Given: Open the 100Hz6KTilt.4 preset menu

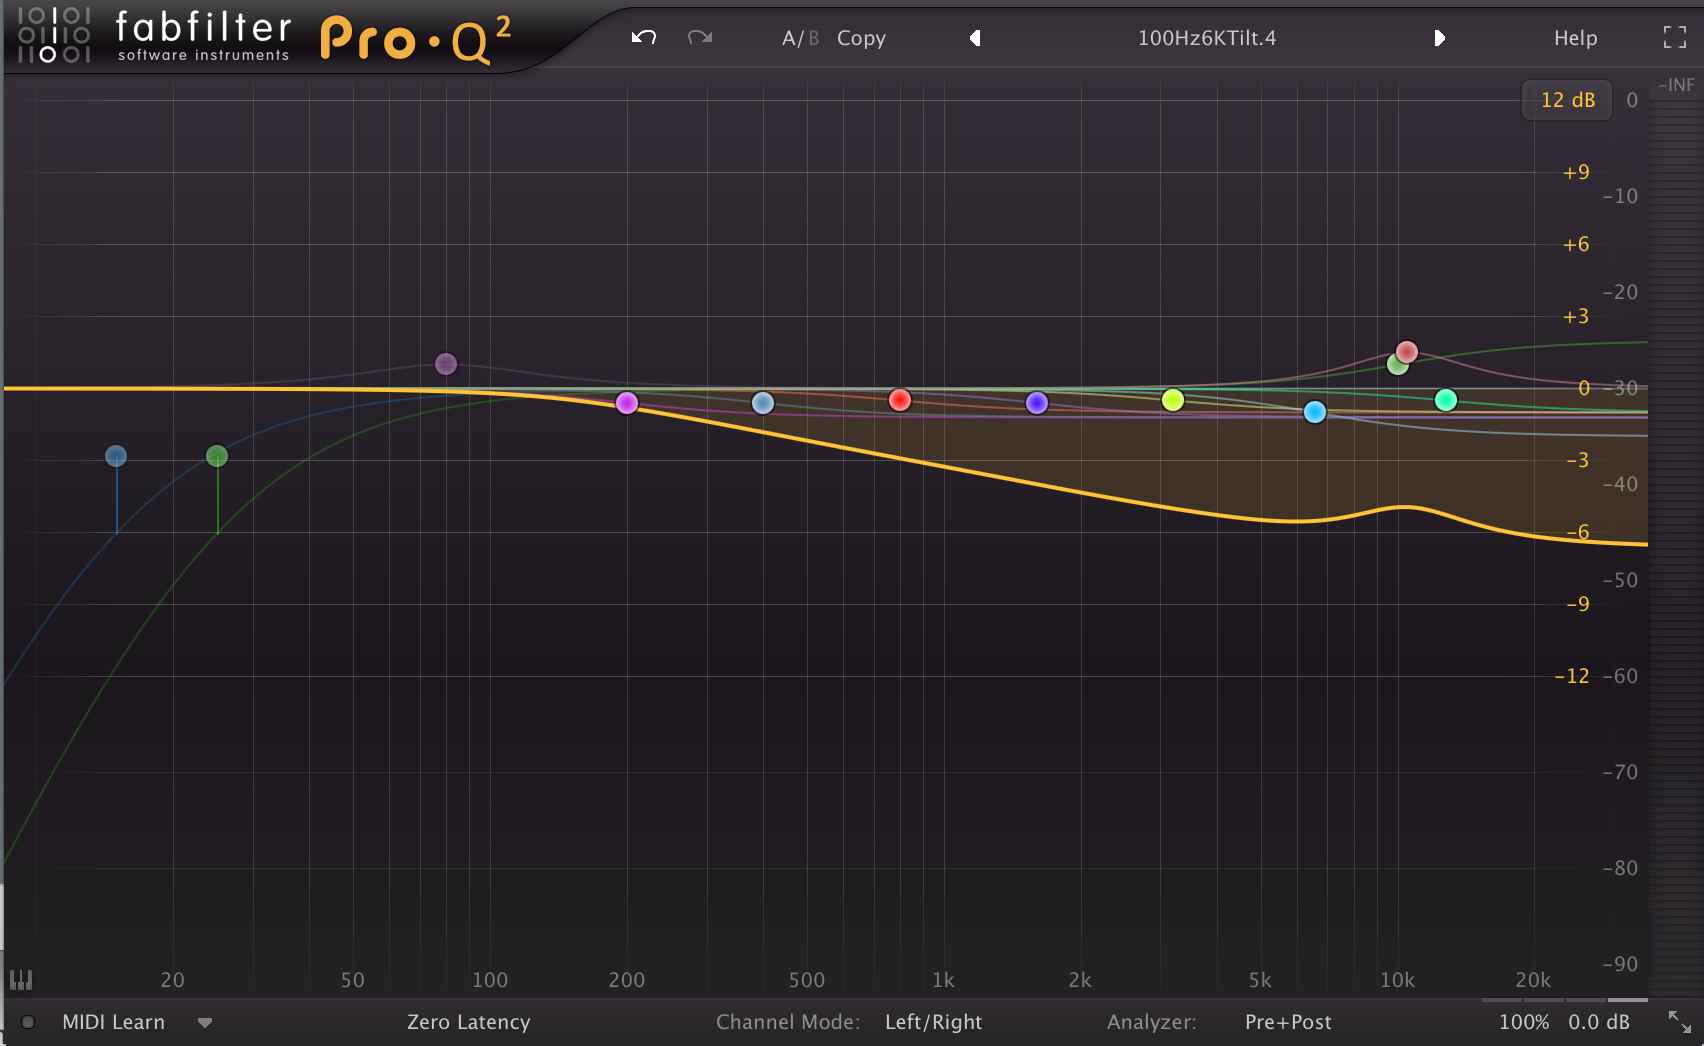Looking at the screenshot, I should click(x=1207, y=38).
